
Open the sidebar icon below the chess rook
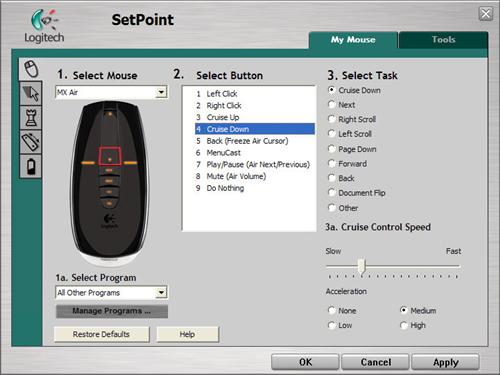point(31,142)
